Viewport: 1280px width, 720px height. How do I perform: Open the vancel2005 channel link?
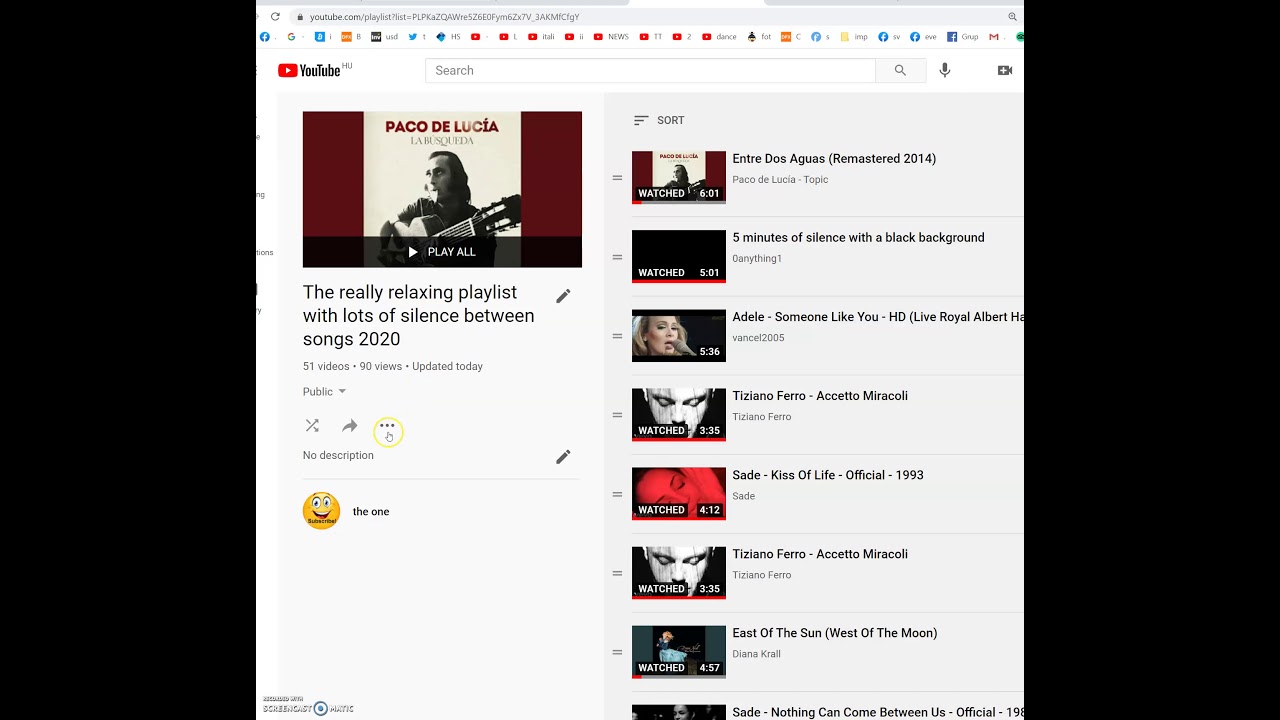pos(758,338)
